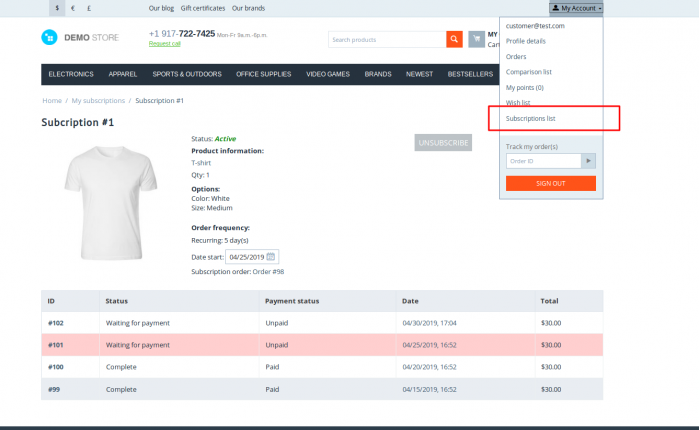Open order #100 in the table
The height and width of the screenshot is (430, 700).
tap(56, 367)
